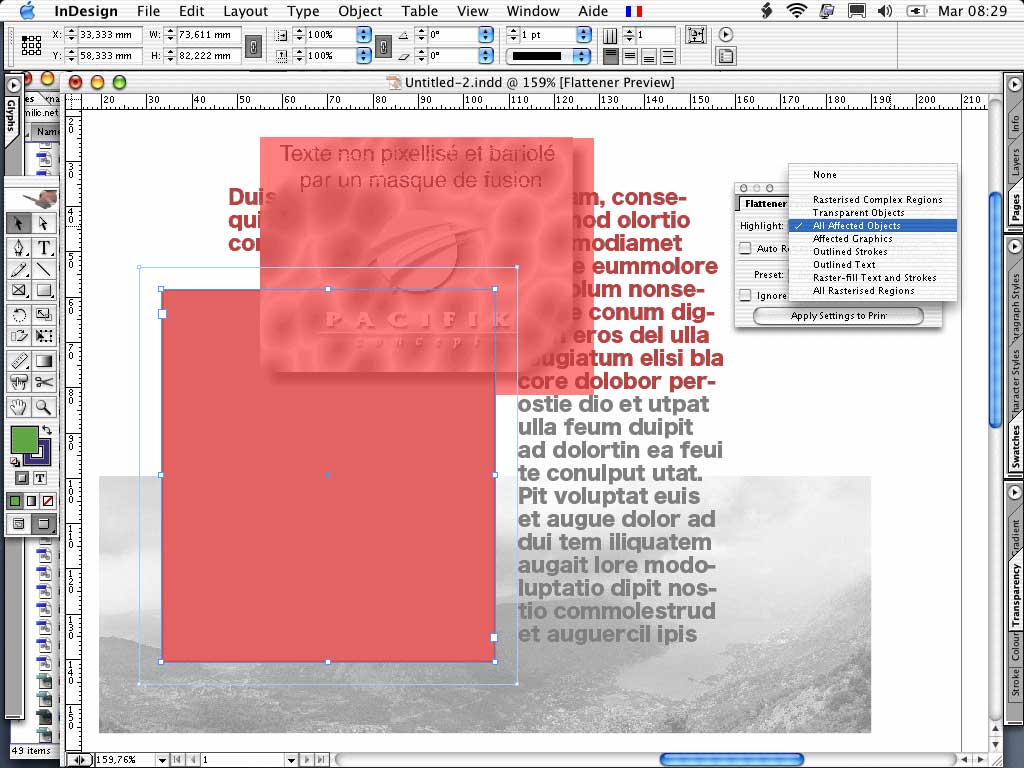Toggle formatting affects text button
The width and height of the screenshot is (1024, 768).
pos(40,478)
